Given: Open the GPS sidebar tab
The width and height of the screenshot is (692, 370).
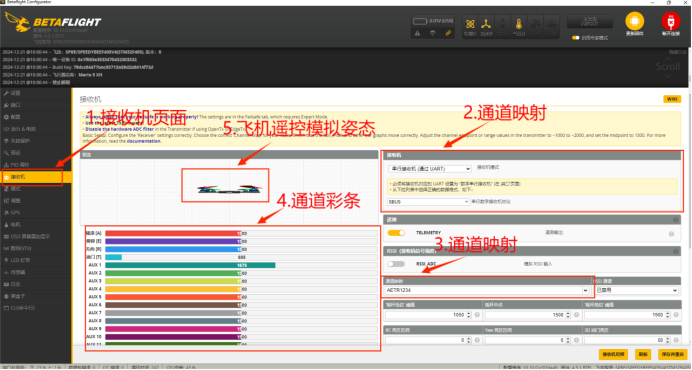Looking at the screenshot, I should tap(35, 212).
